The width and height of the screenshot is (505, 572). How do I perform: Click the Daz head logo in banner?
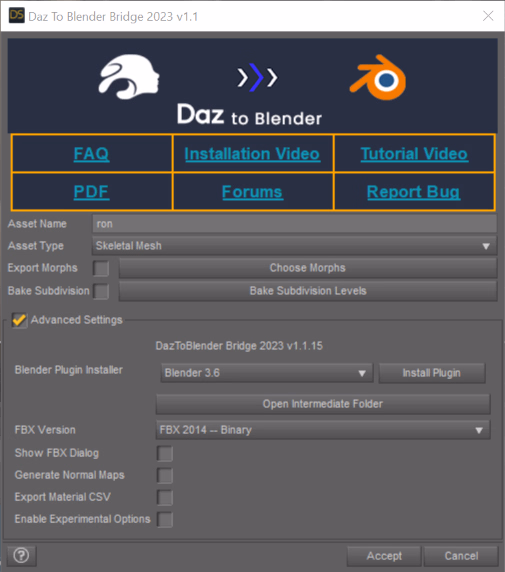tap(129, 77)
